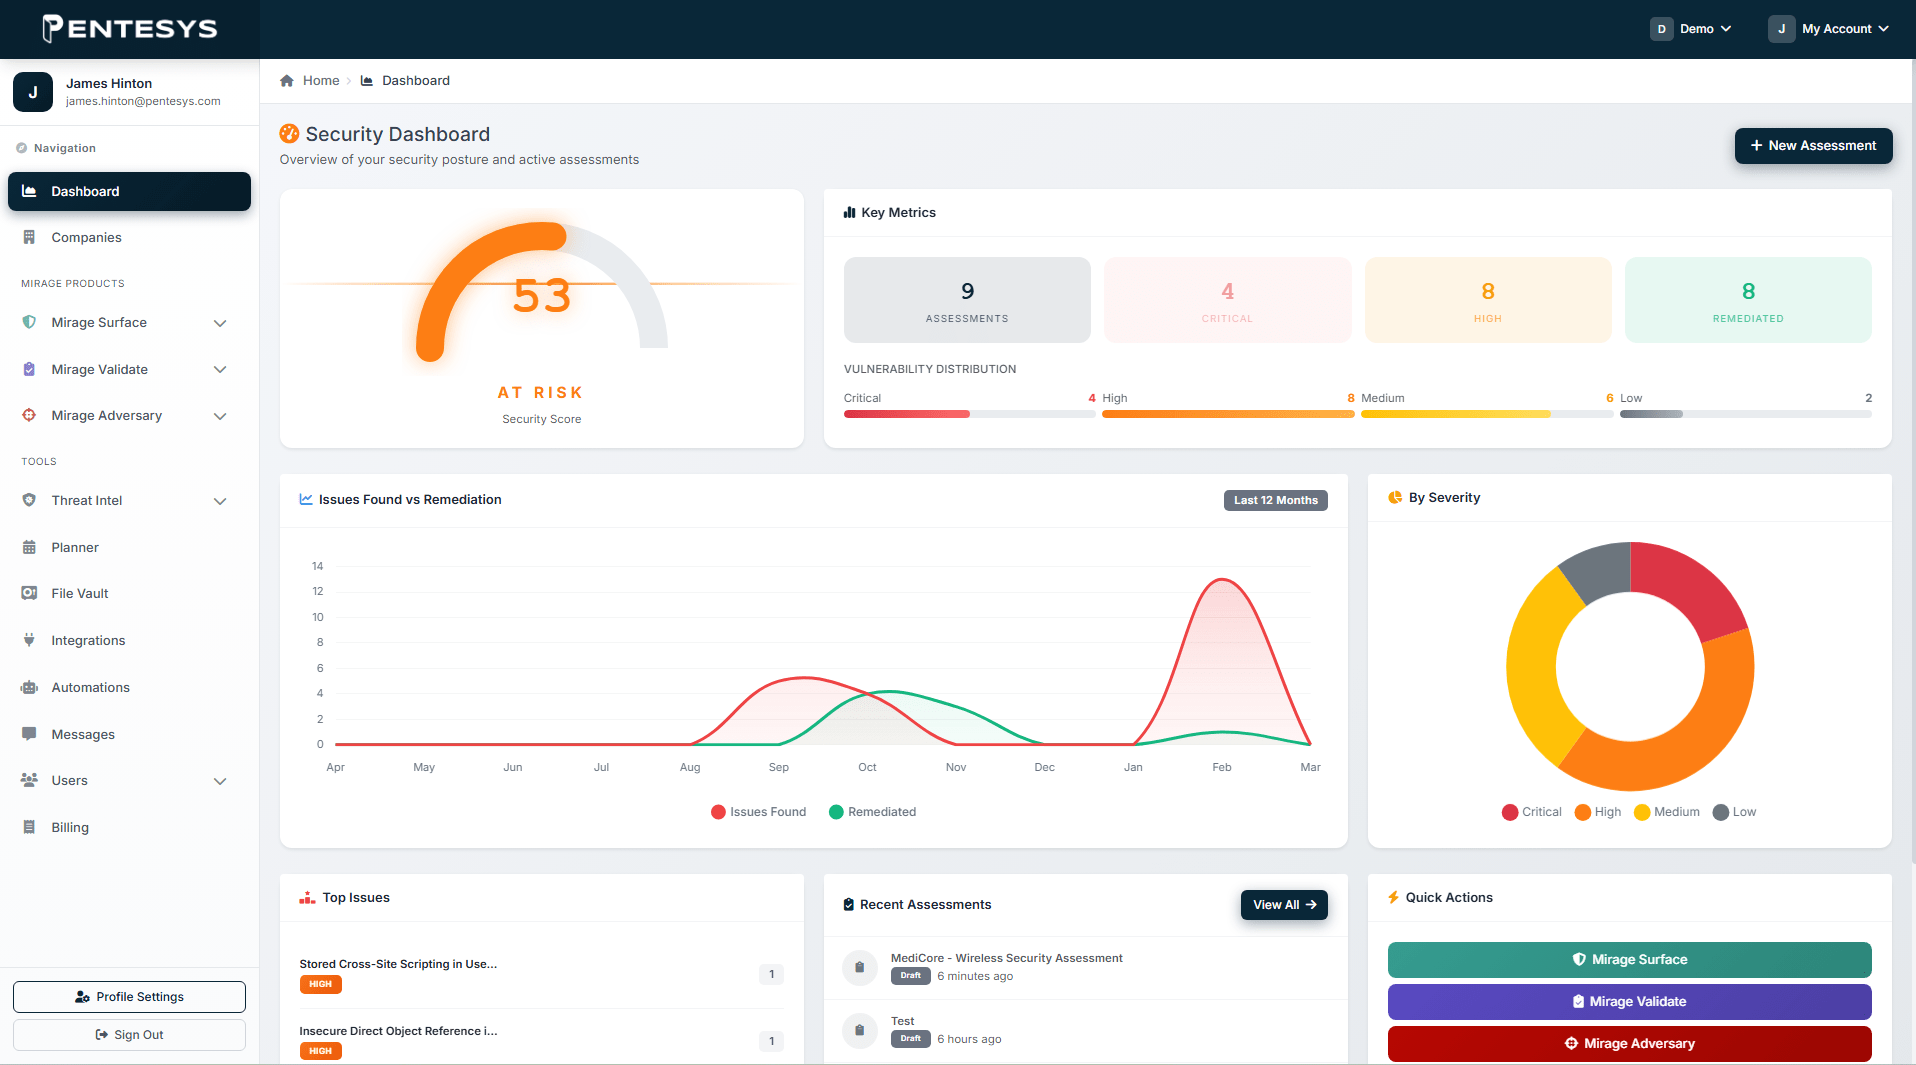Click the Automations robot icon
Image resolution: width=1916 pixels, height=1065 pixels.
coord(29,687)
